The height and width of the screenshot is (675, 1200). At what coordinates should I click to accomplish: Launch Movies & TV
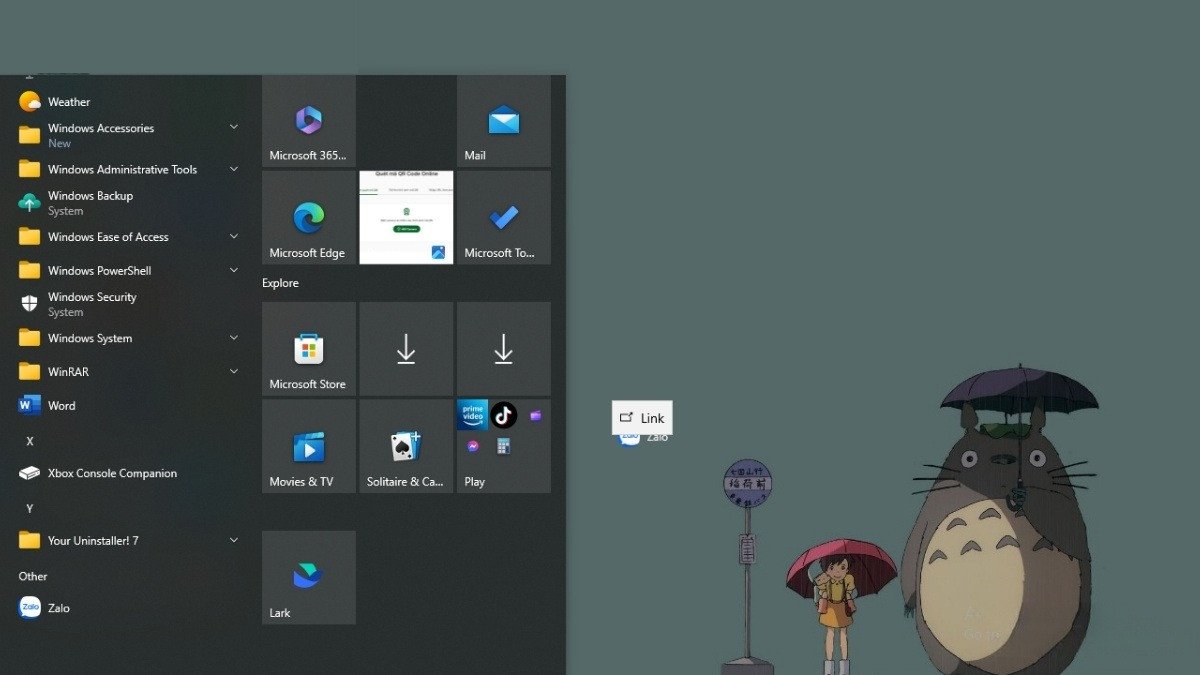click(307, 446)
